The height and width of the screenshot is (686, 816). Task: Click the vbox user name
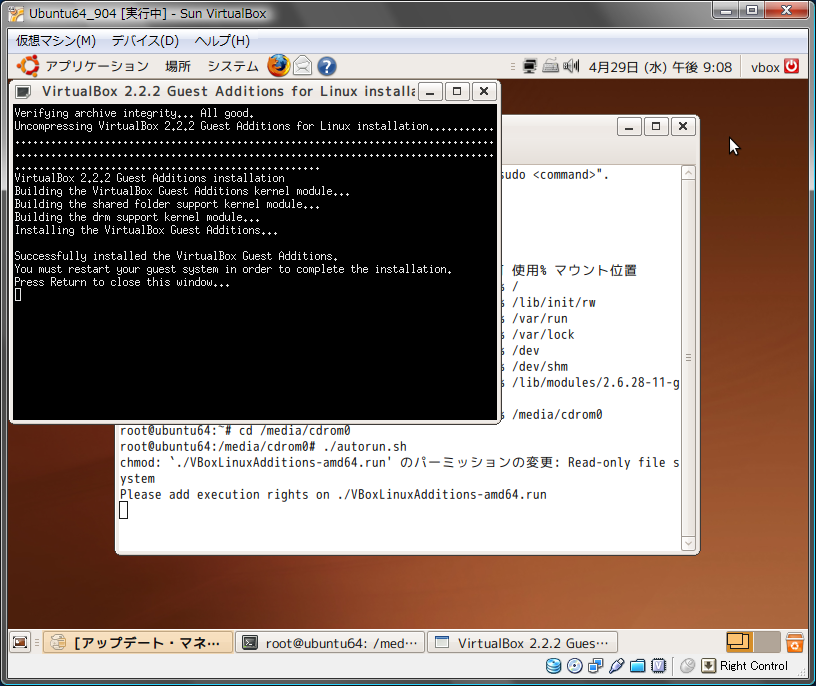pos(765,67)
